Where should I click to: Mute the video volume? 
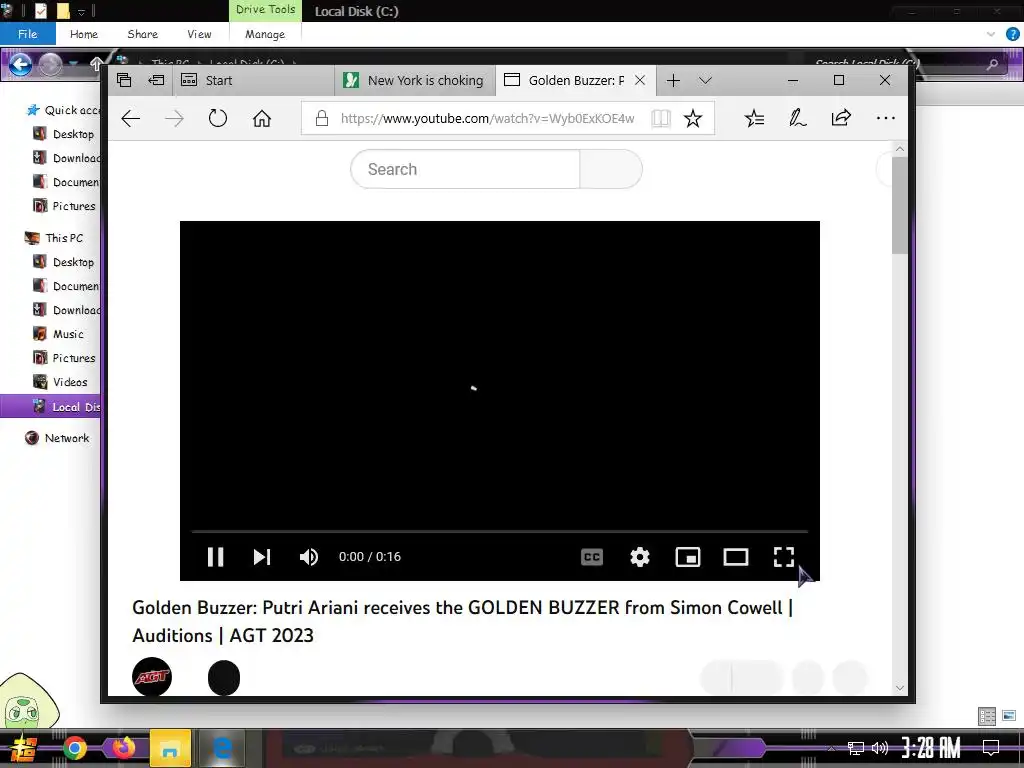pos(309,557)
